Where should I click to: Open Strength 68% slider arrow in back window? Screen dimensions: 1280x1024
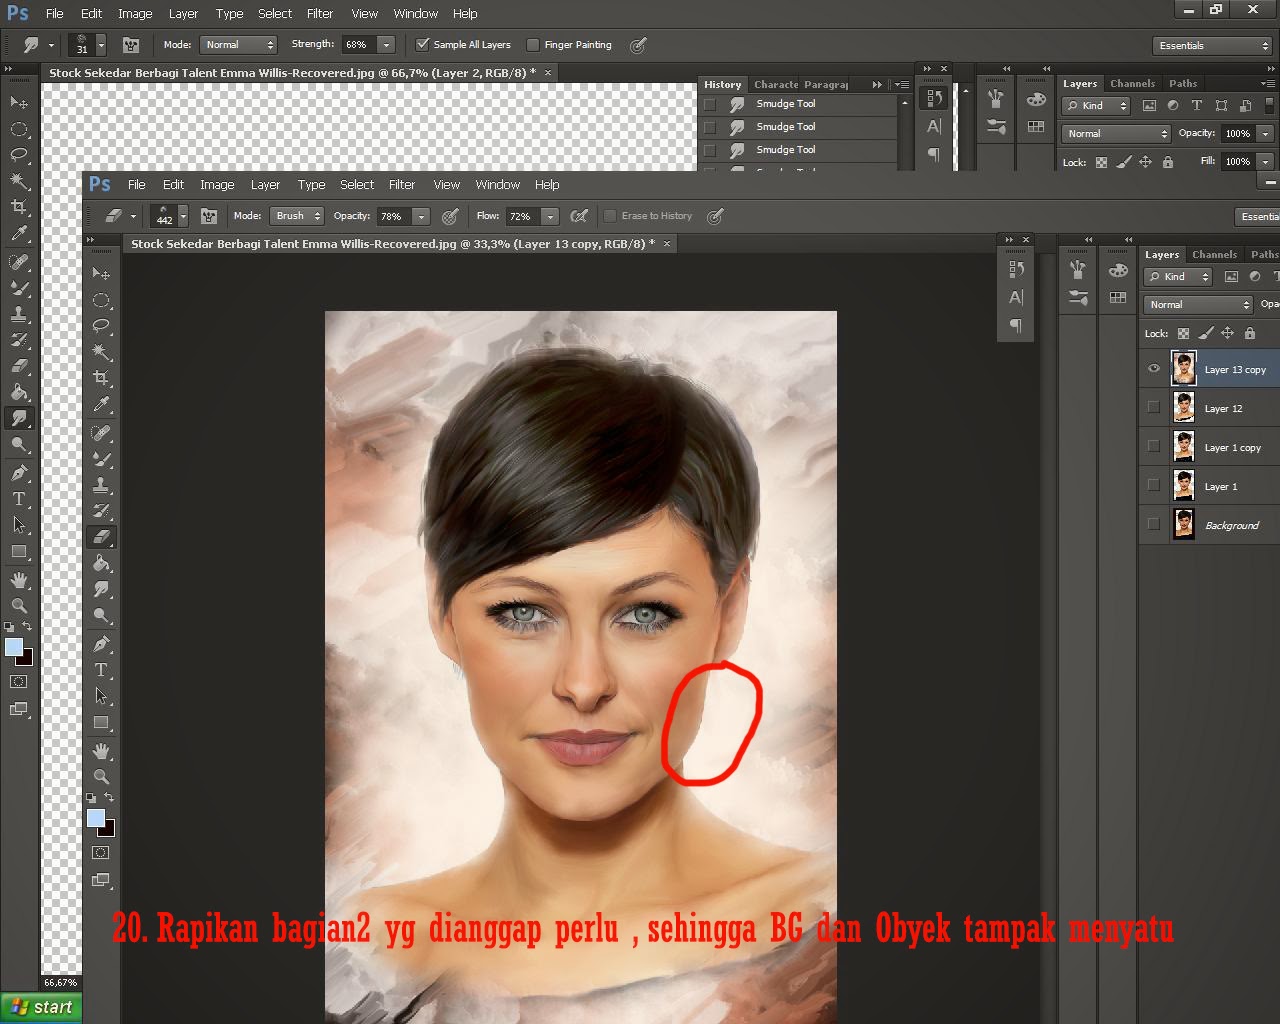[x=386, y=45]
